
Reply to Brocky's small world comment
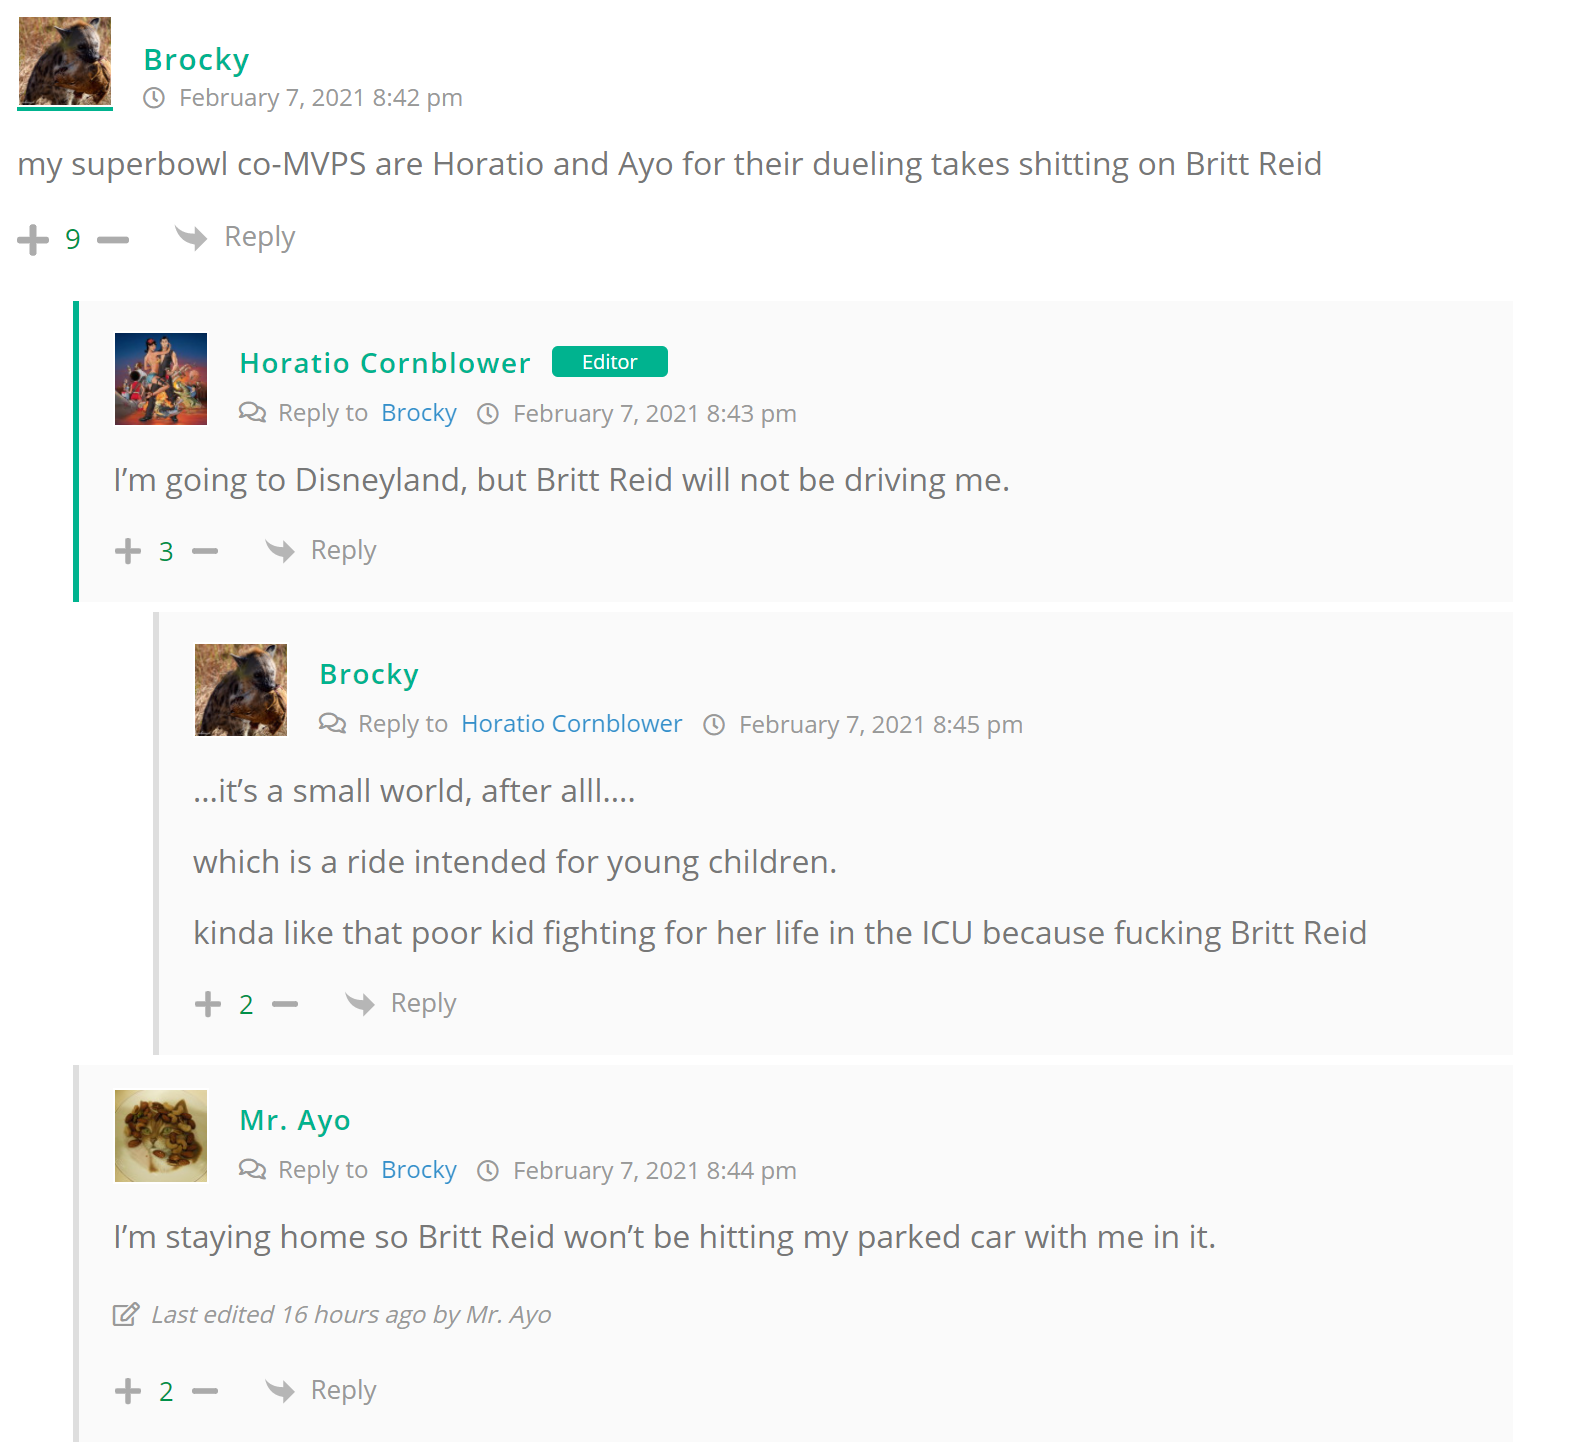tap(401, 1003)
